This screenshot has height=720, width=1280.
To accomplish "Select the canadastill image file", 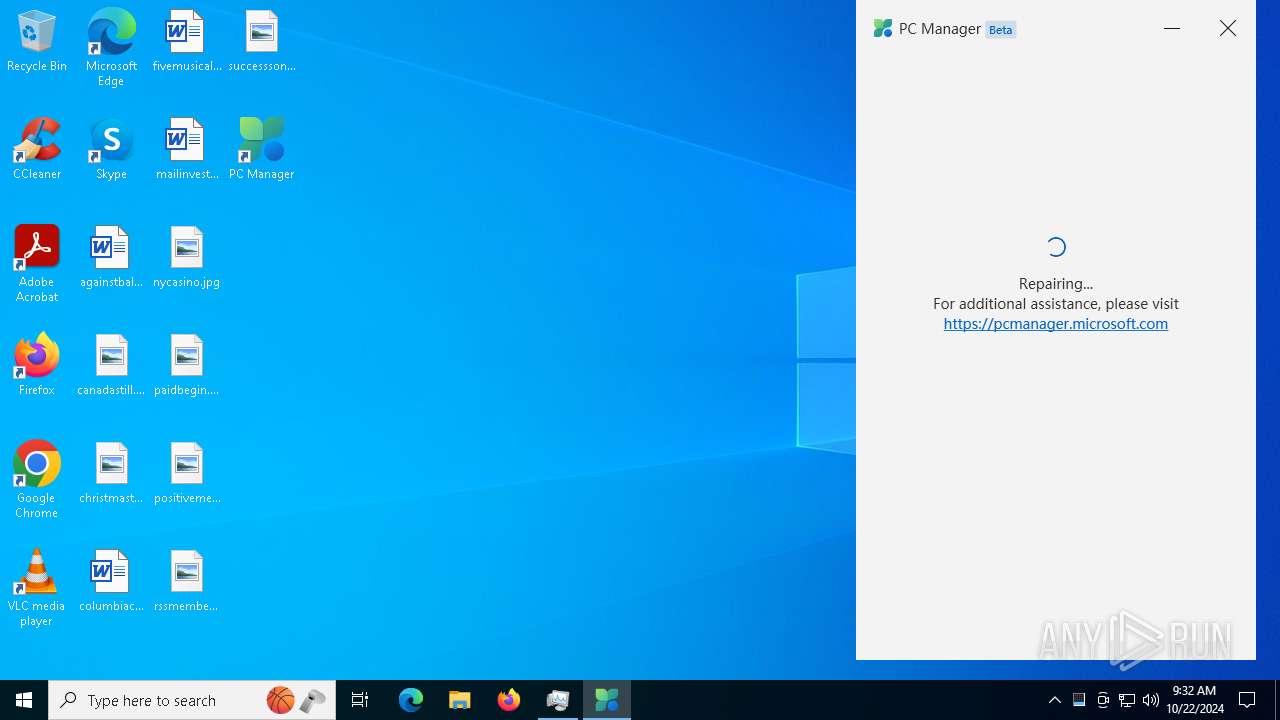I will point(111,365).
